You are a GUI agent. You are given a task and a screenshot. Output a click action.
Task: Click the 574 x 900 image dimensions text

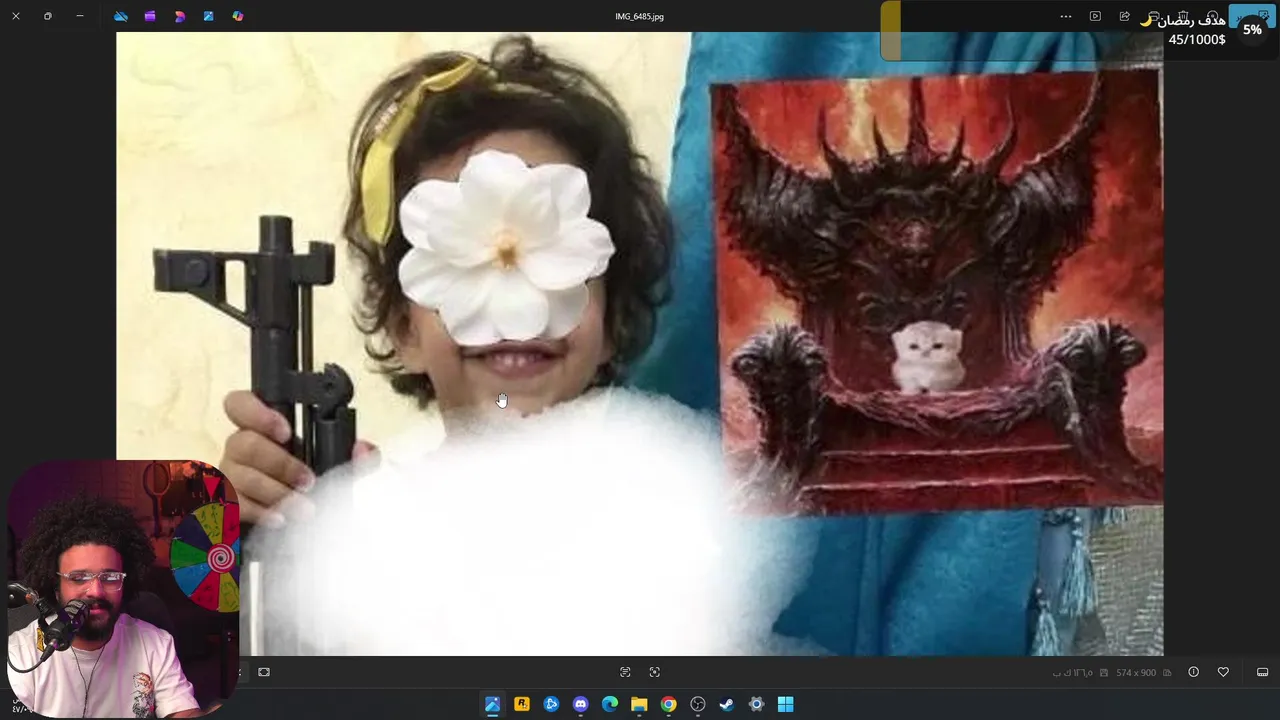pos(1136,673)
